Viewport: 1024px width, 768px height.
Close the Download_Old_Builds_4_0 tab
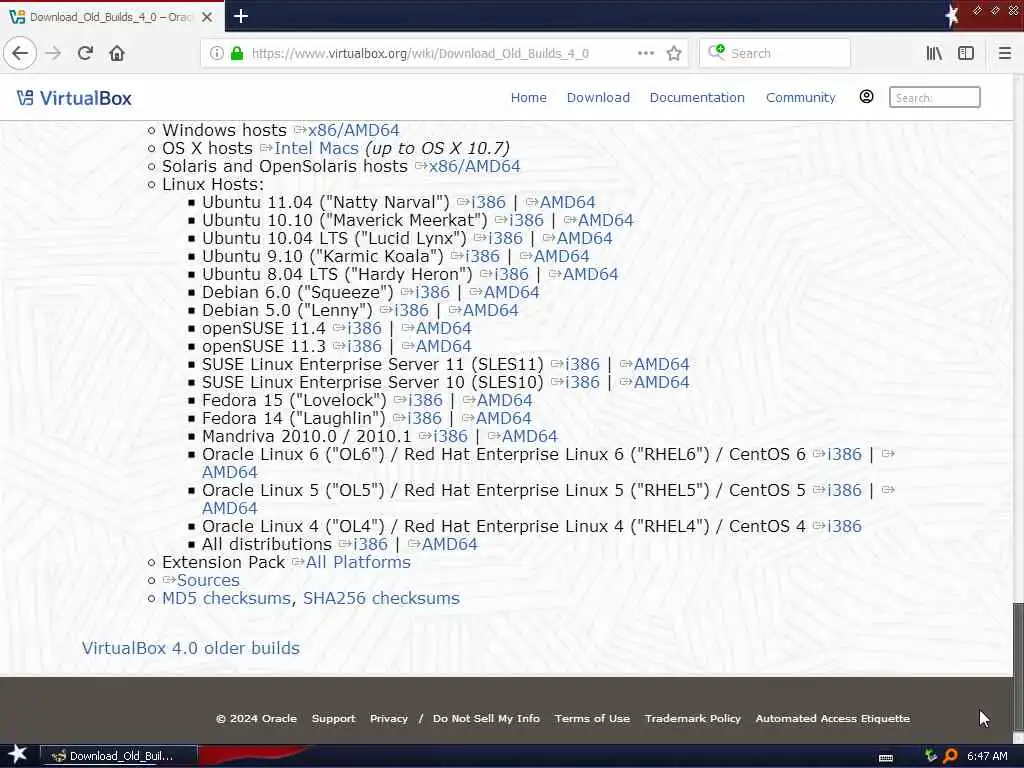tap(207, 17)
